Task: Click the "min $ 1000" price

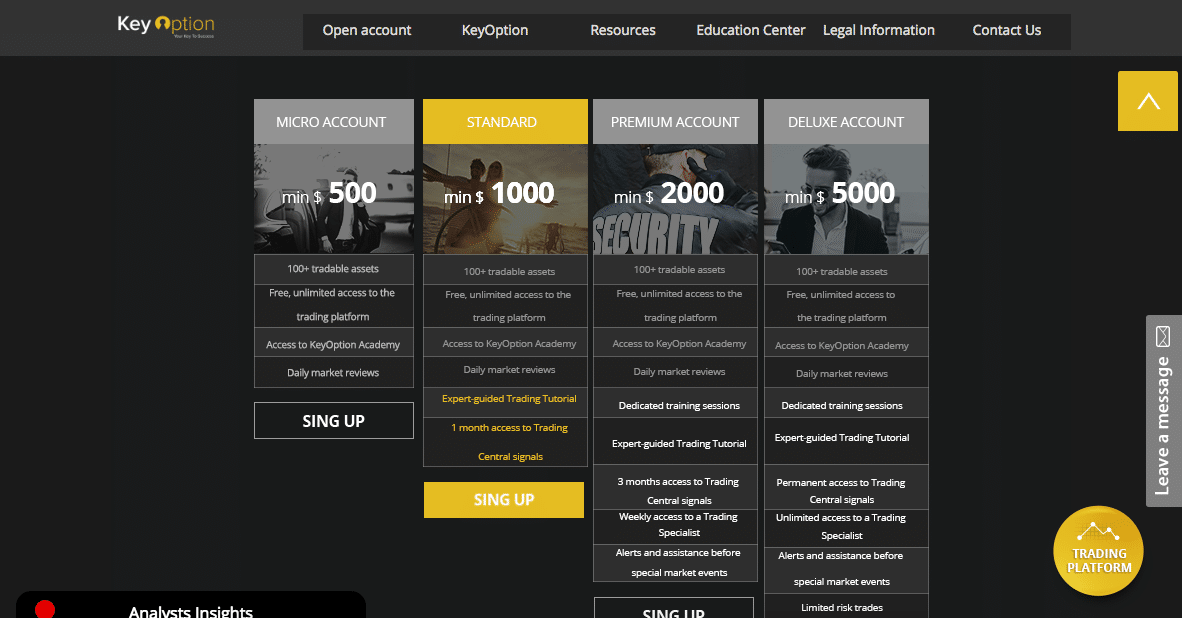Action: pyautogui.click(x=499, y=194)
